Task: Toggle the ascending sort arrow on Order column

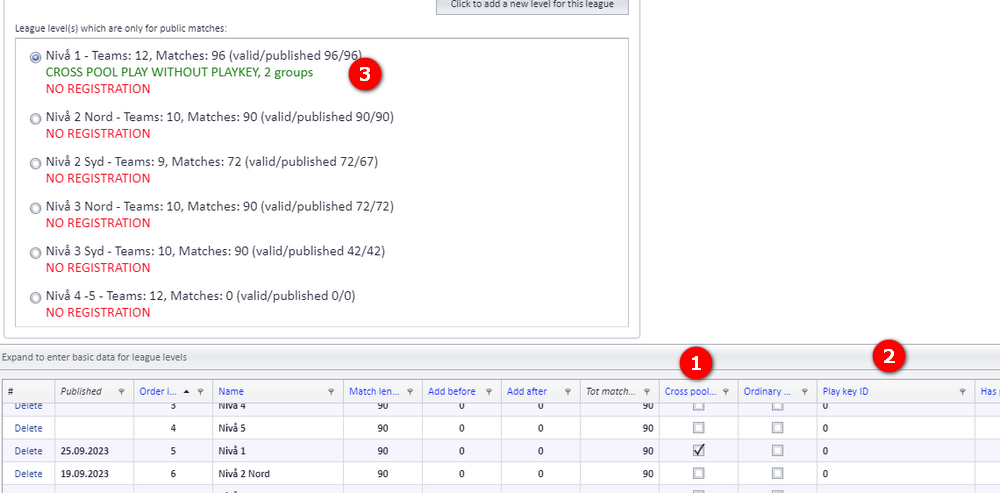Action: (x=187, y=392)
